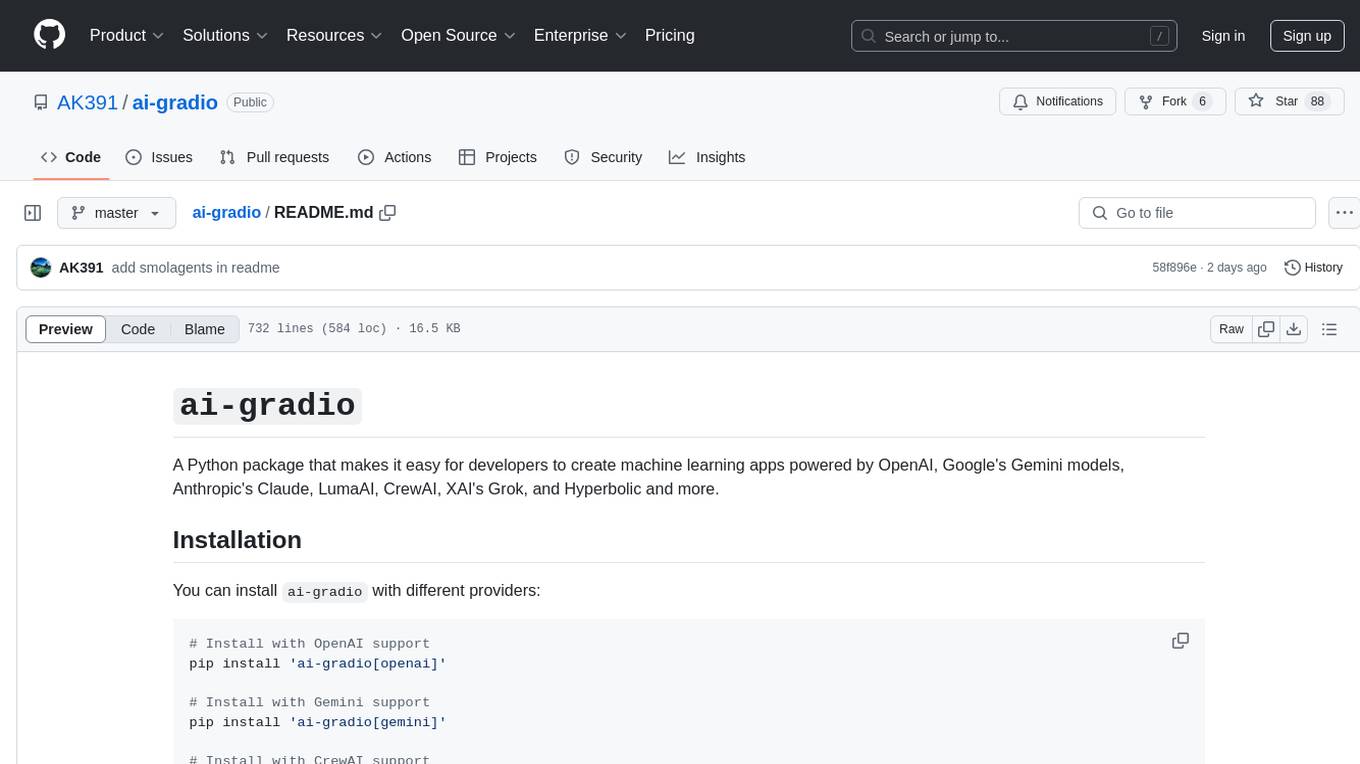This screenshot has width=1360, height=764.
Task: Open the Pricing page
Action: (670, 35)
